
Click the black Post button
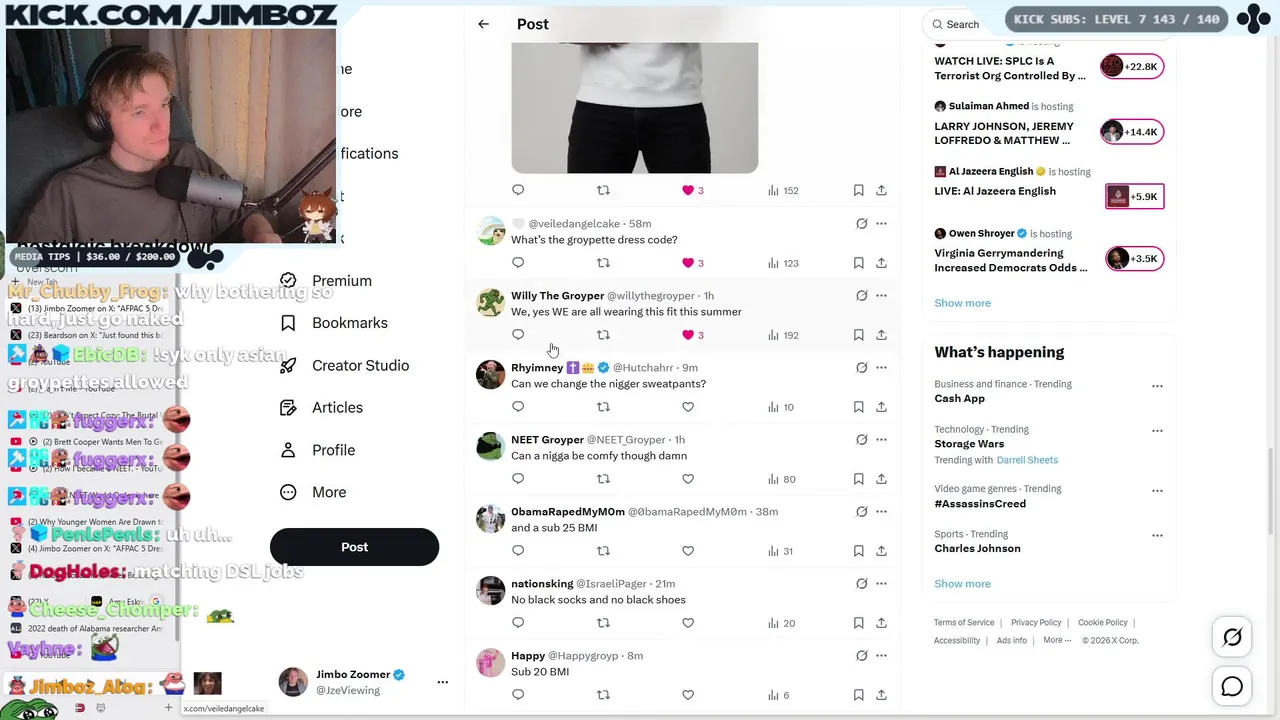354,547
